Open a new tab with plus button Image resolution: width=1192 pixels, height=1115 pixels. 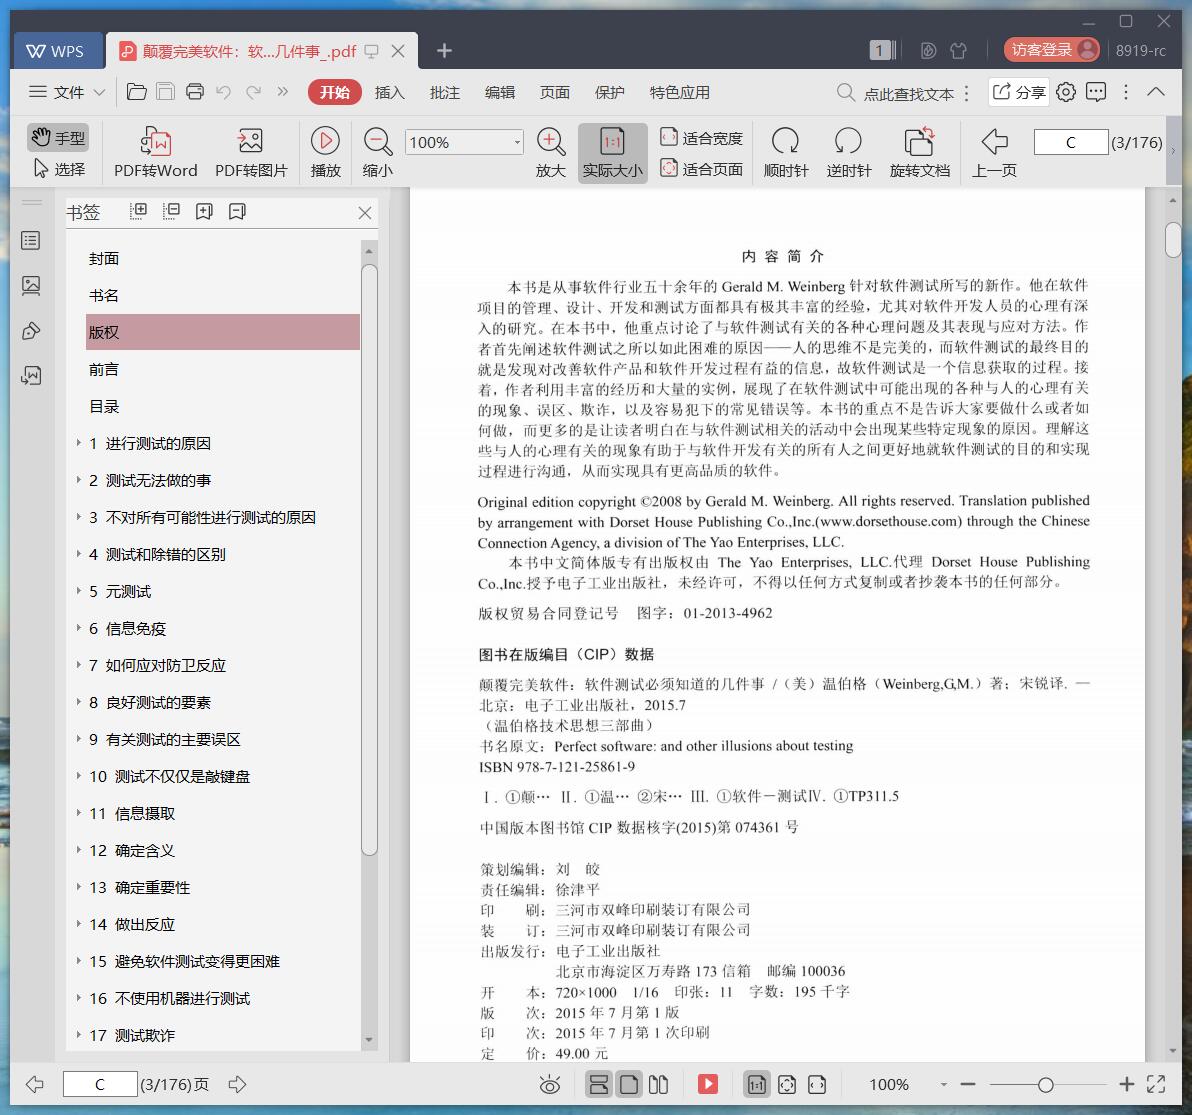tap(444, 51)
